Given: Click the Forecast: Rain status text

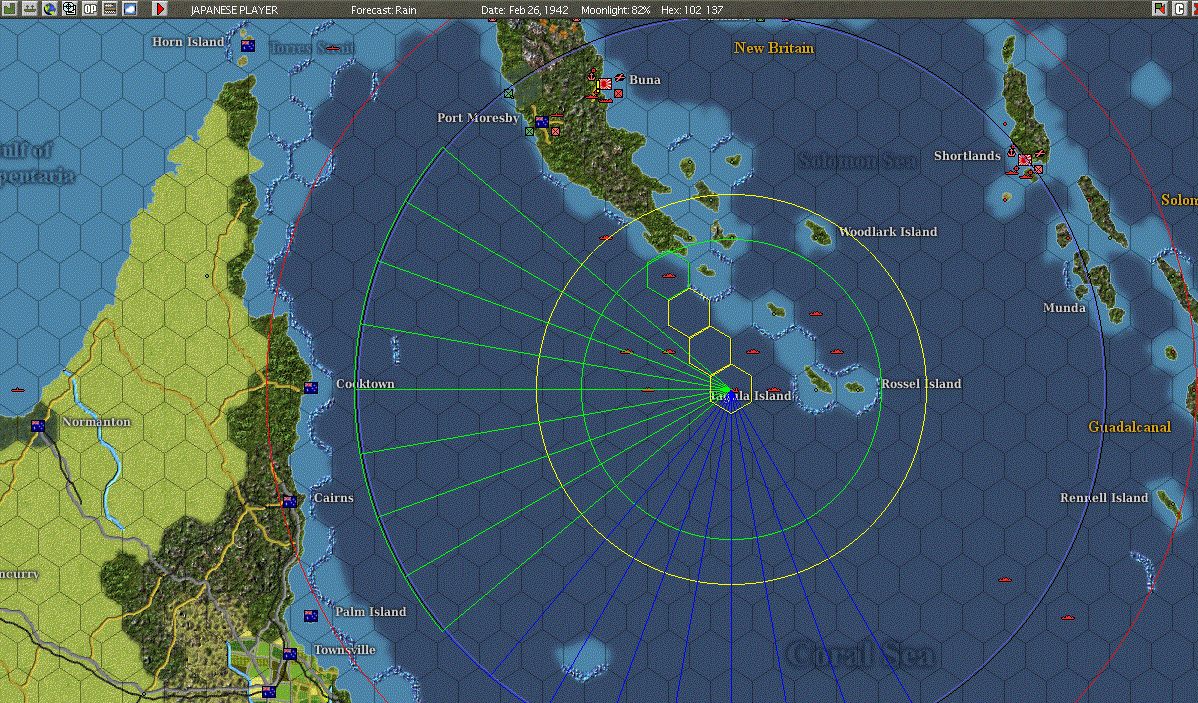Looking at the screenshot, I should (x=384, y=10).
